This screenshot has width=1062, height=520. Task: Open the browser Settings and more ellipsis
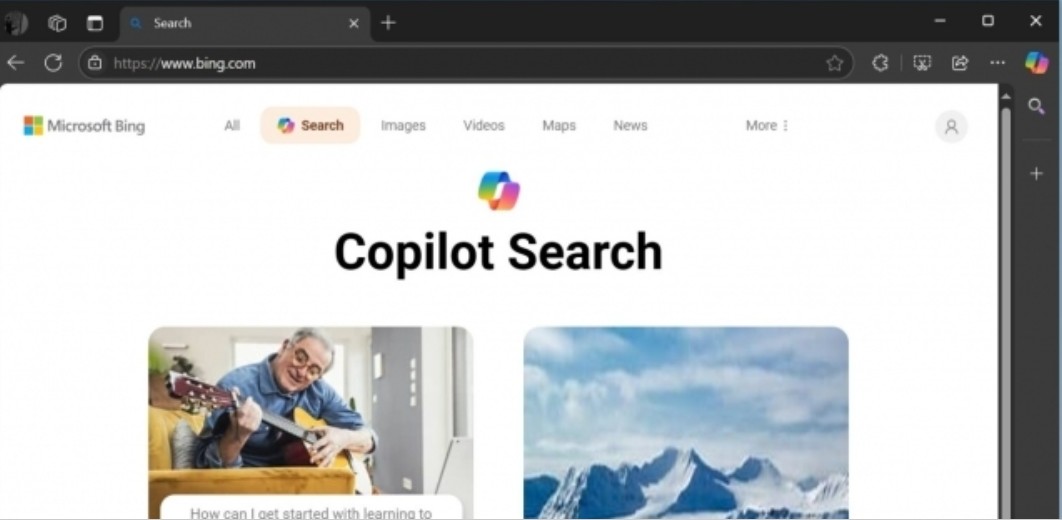(x=997, y=63)
